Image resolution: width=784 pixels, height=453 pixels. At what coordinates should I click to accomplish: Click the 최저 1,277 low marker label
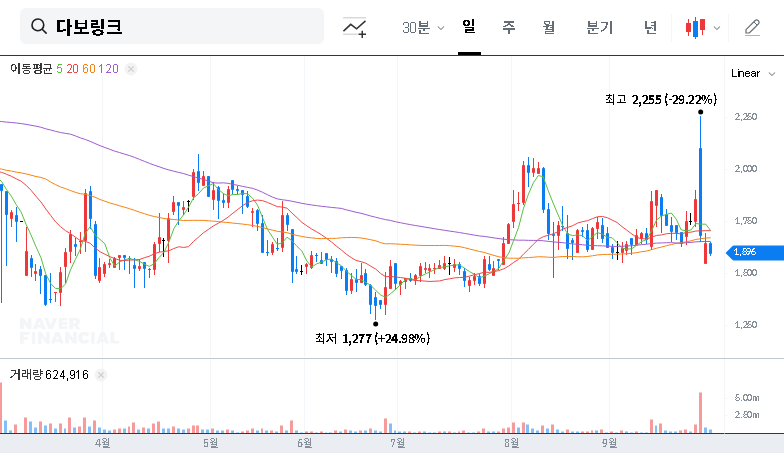pos(372,338)
